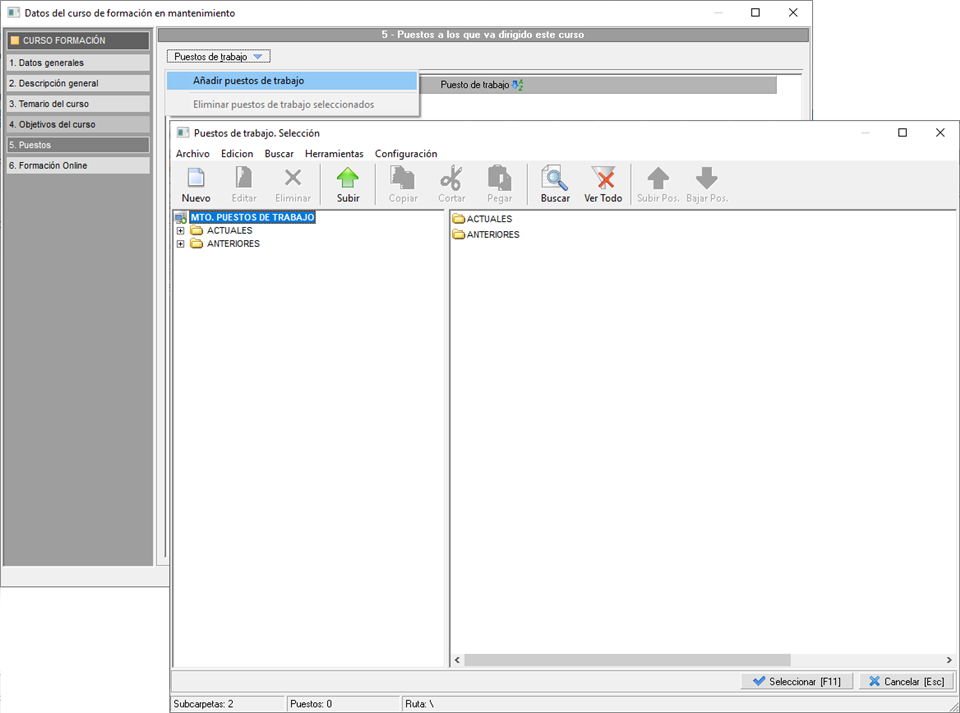
Task: Click the Editar toolbar icon
Action: [x=244, y=180]
